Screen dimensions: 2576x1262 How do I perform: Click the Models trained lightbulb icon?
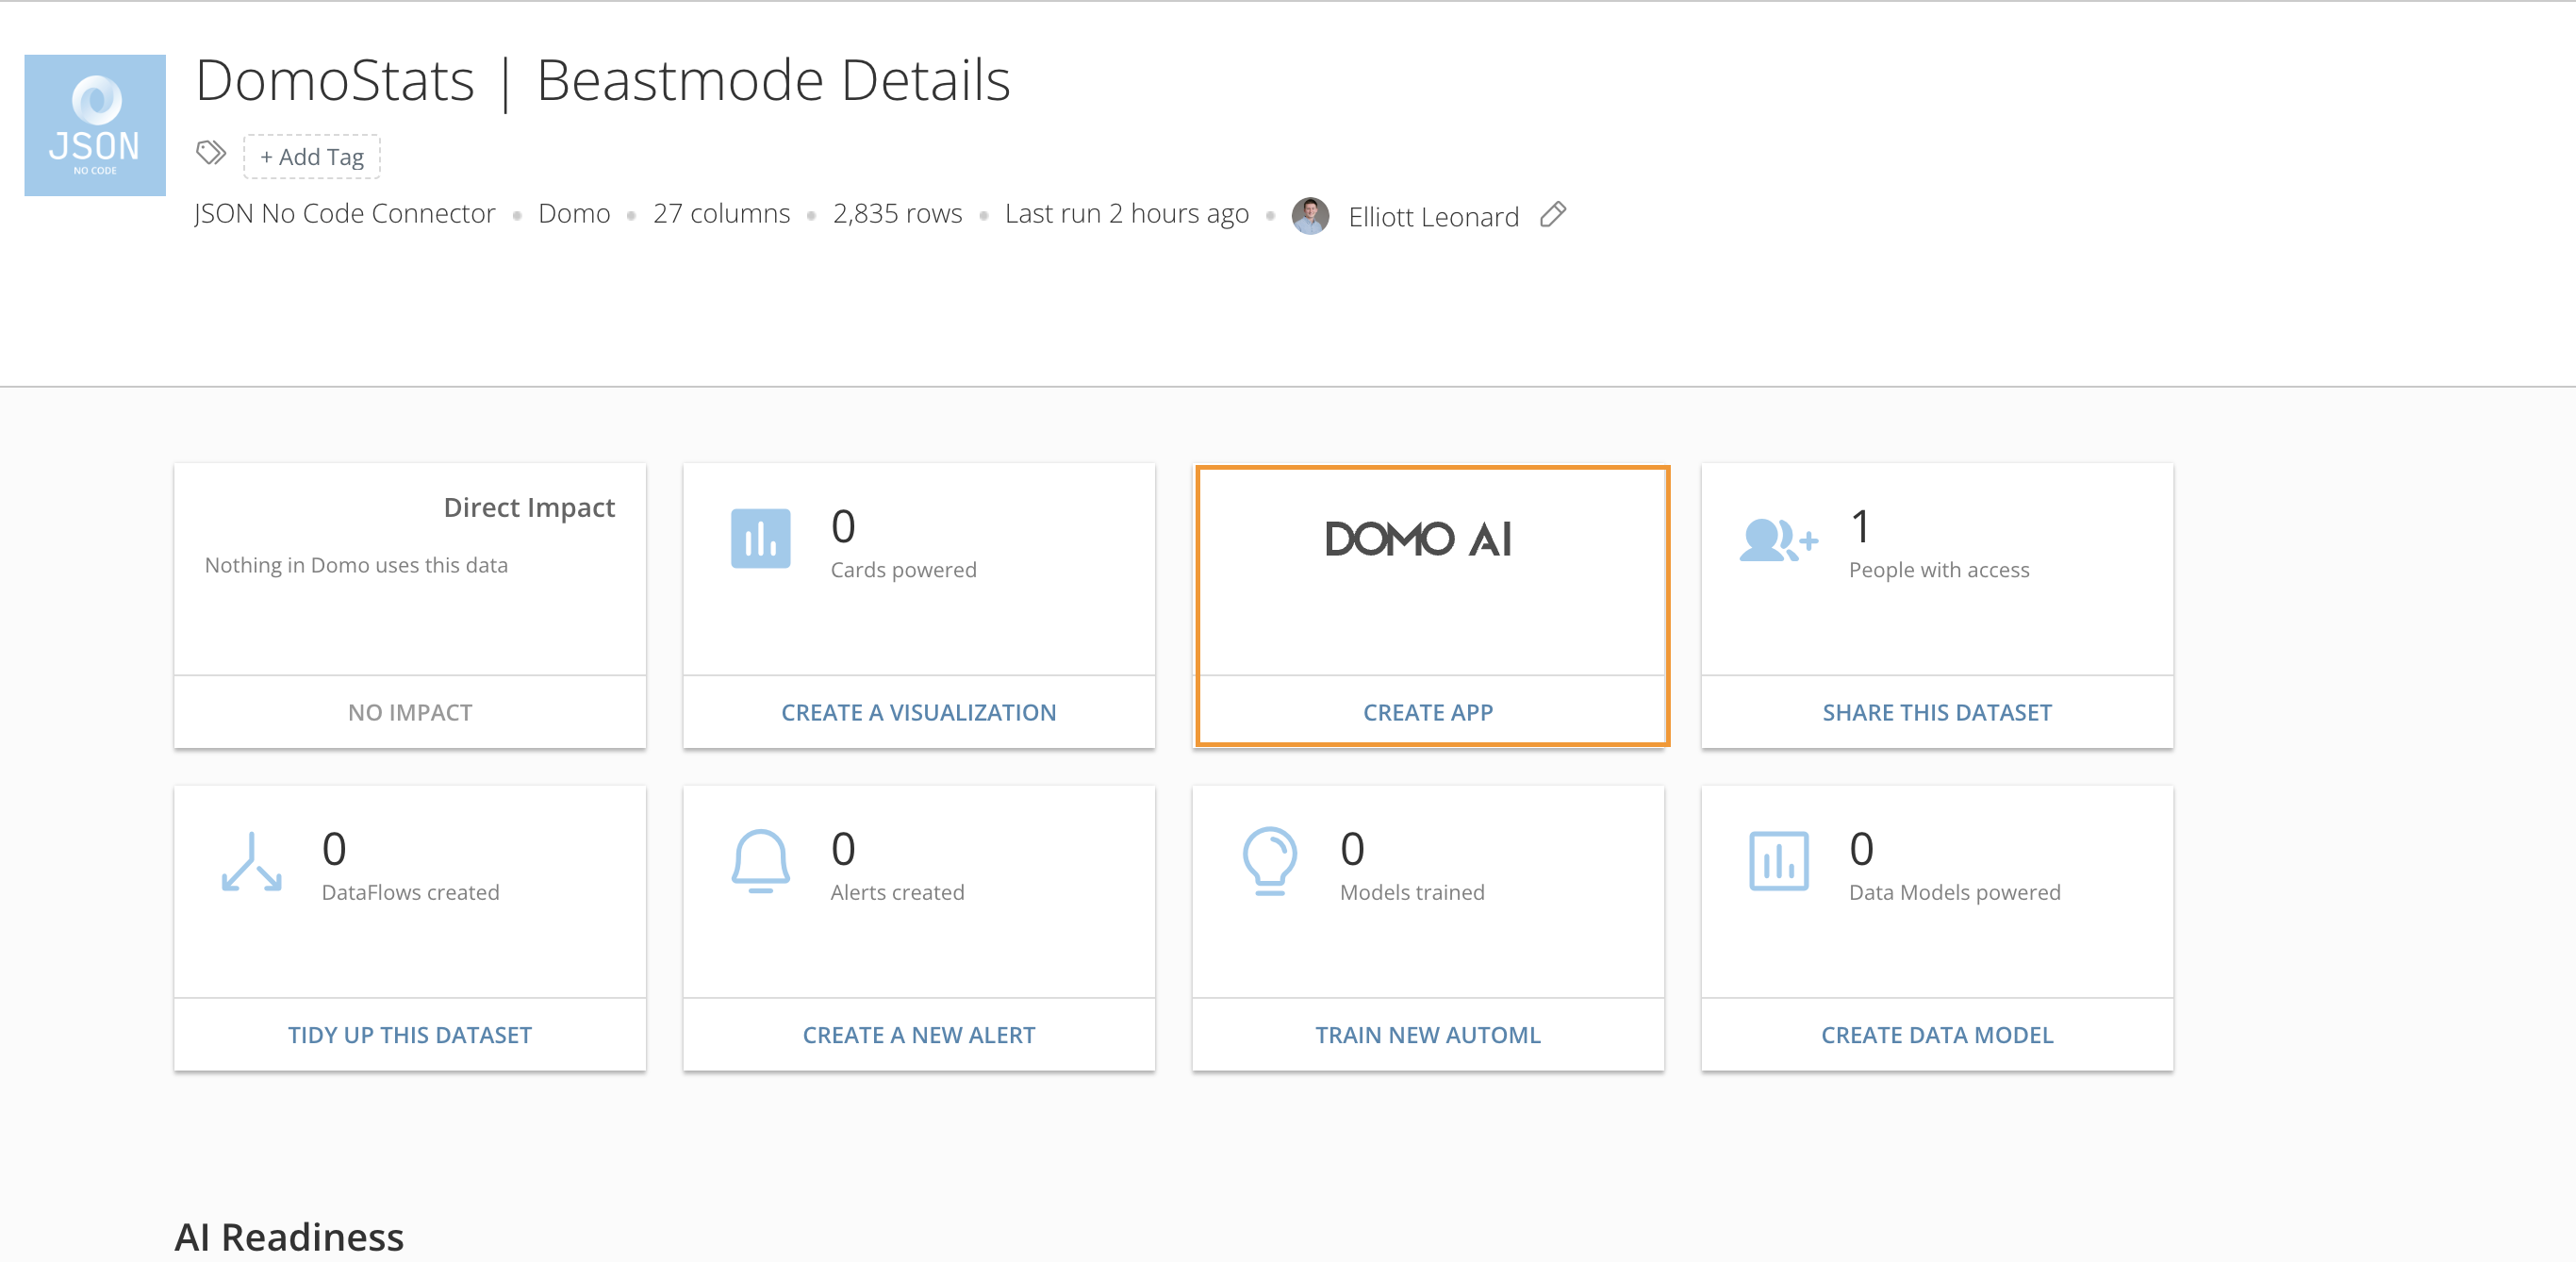pos(1269,861)
